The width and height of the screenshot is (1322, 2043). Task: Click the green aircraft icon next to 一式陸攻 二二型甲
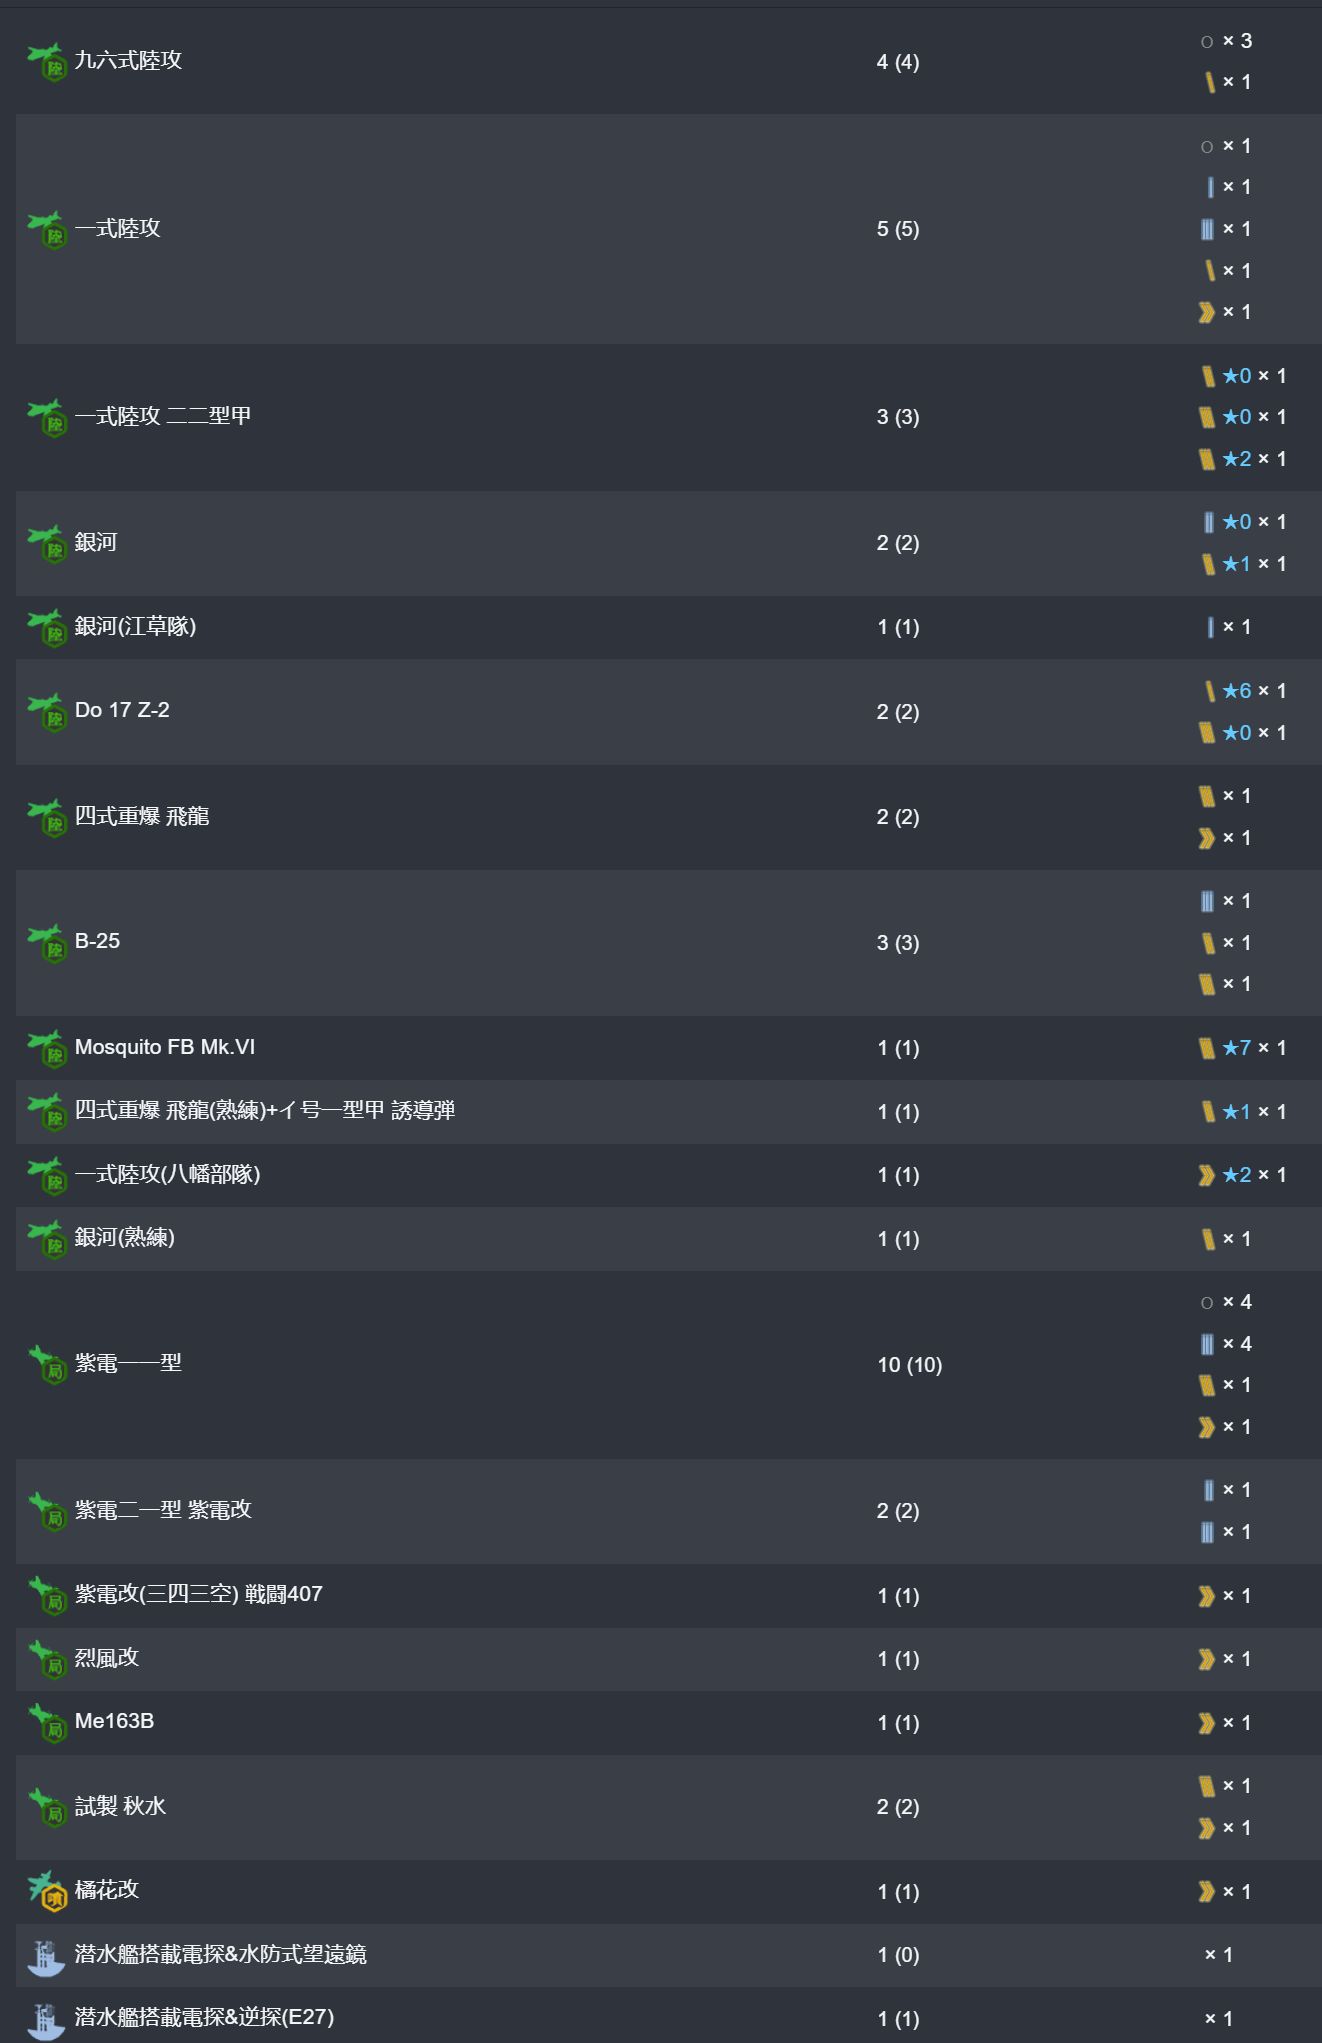pyautogui.click(x=46, y=417)
